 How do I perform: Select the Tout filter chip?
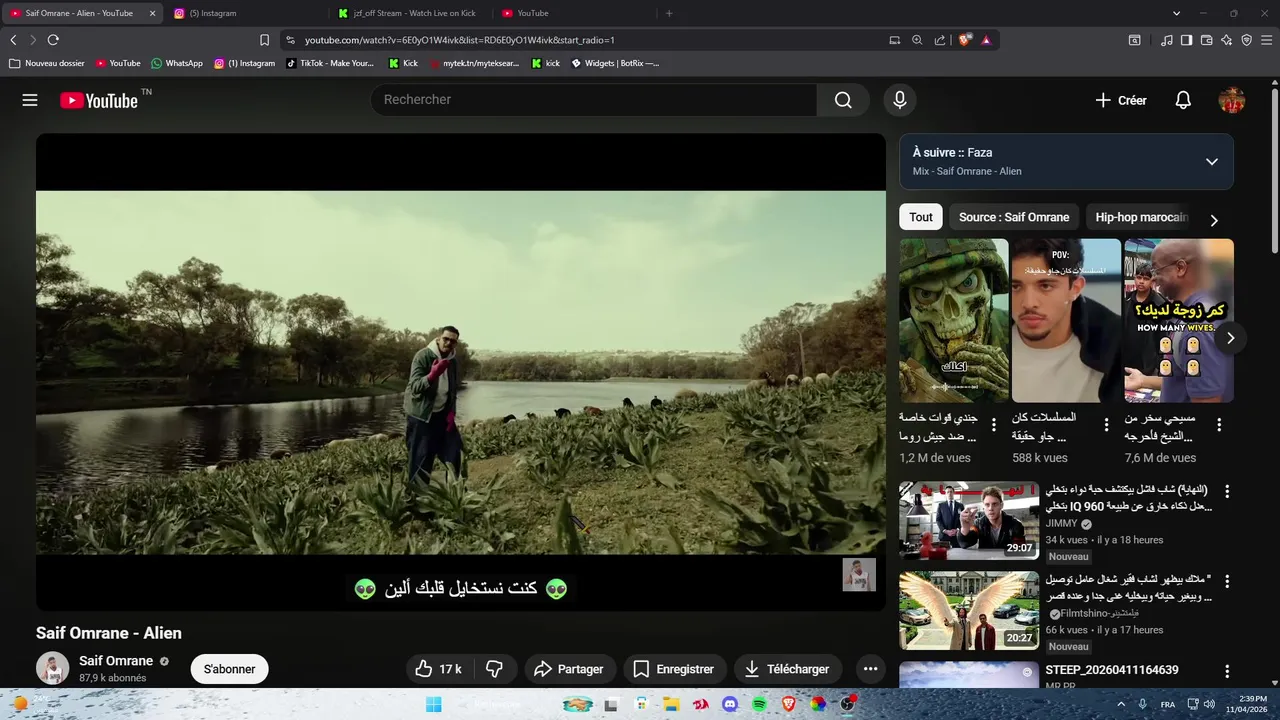(x=921, y=217)
